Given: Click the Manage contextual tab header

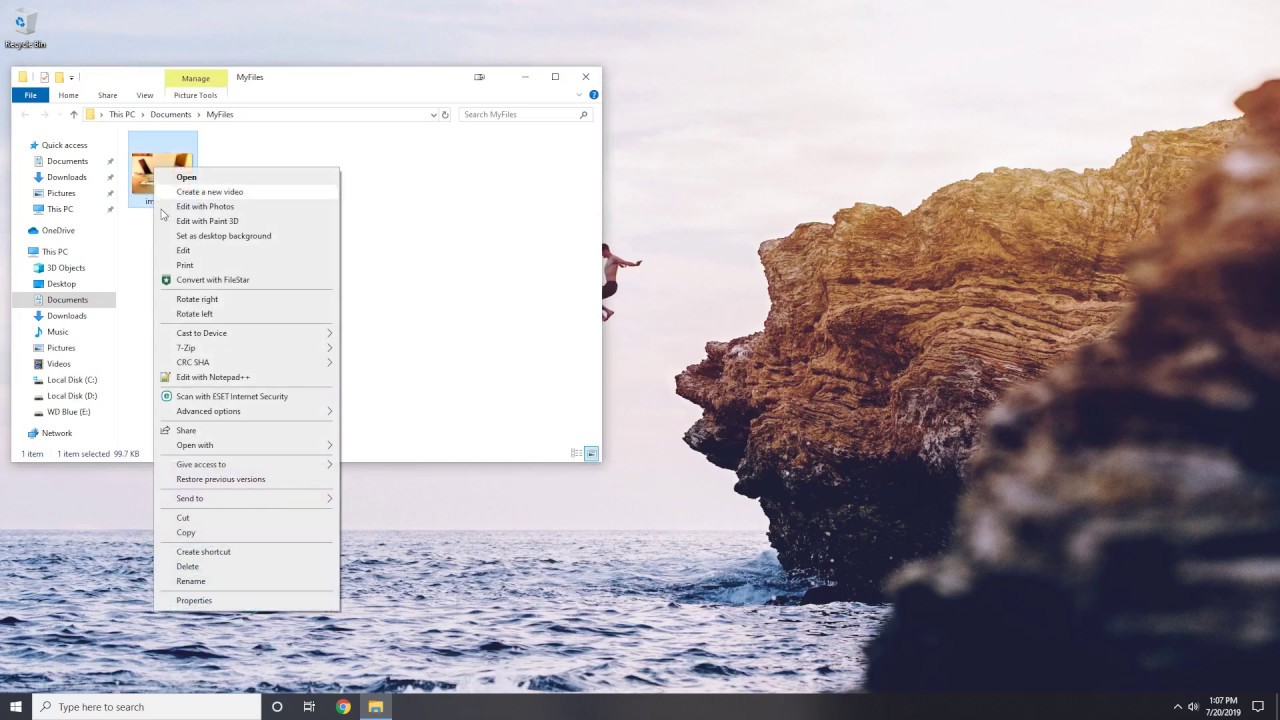Looking at the screenshot, I should tap(196, 78).
